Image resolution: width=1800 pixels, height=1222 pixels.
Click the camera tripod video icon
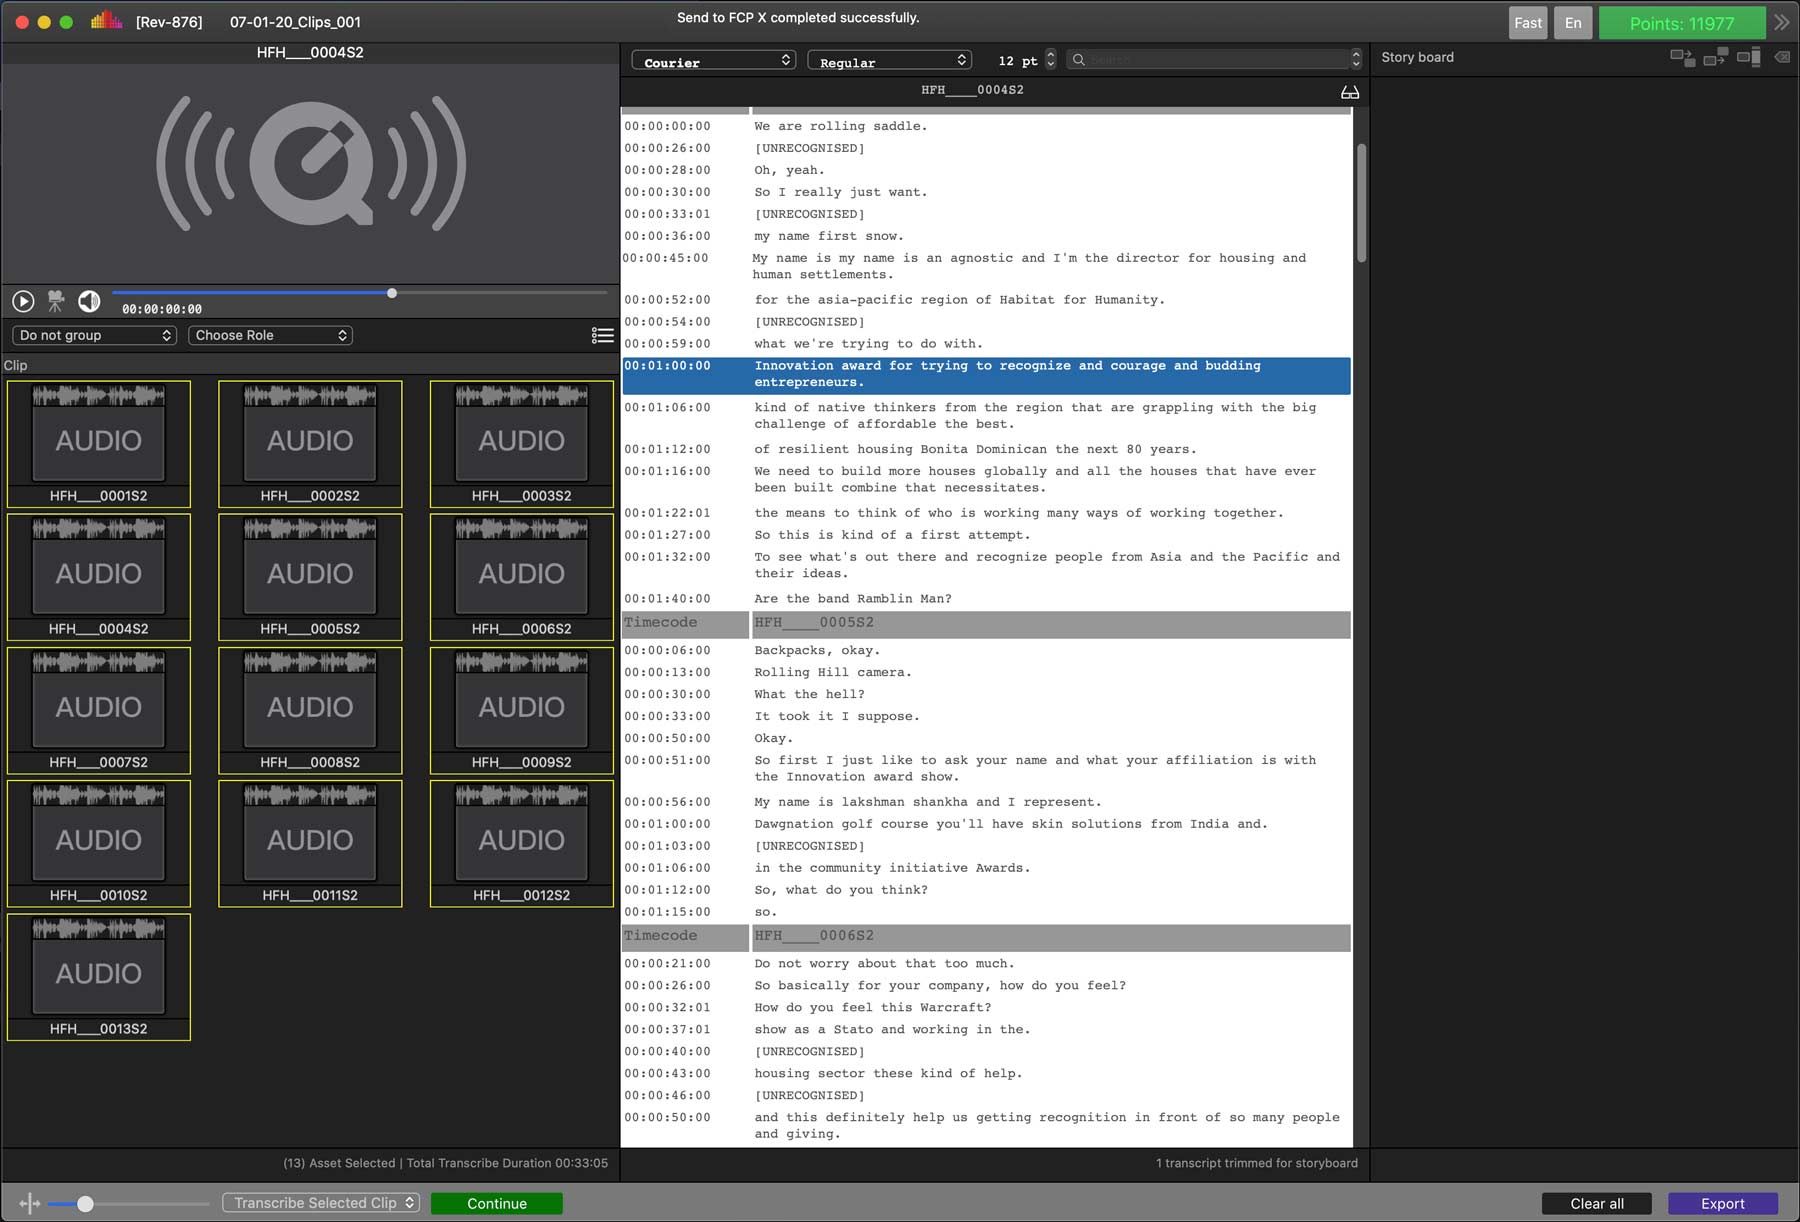(56, 300)
